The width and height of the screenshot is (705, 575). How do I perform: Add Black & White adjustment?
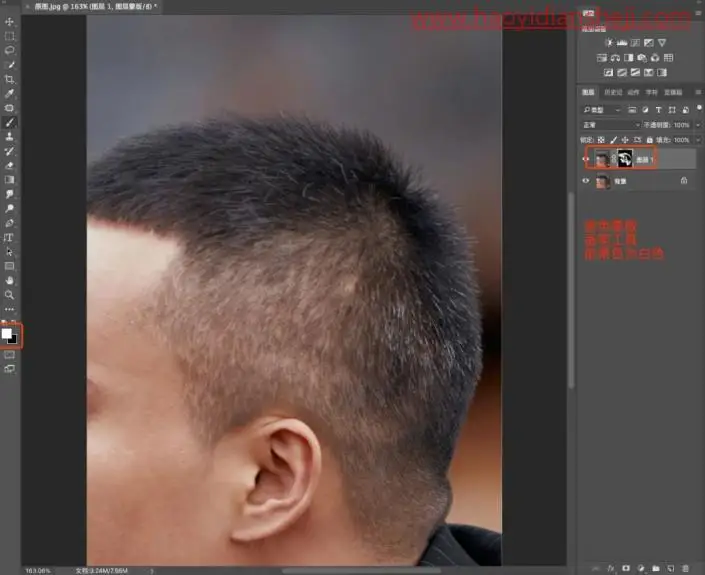(629, 58)
